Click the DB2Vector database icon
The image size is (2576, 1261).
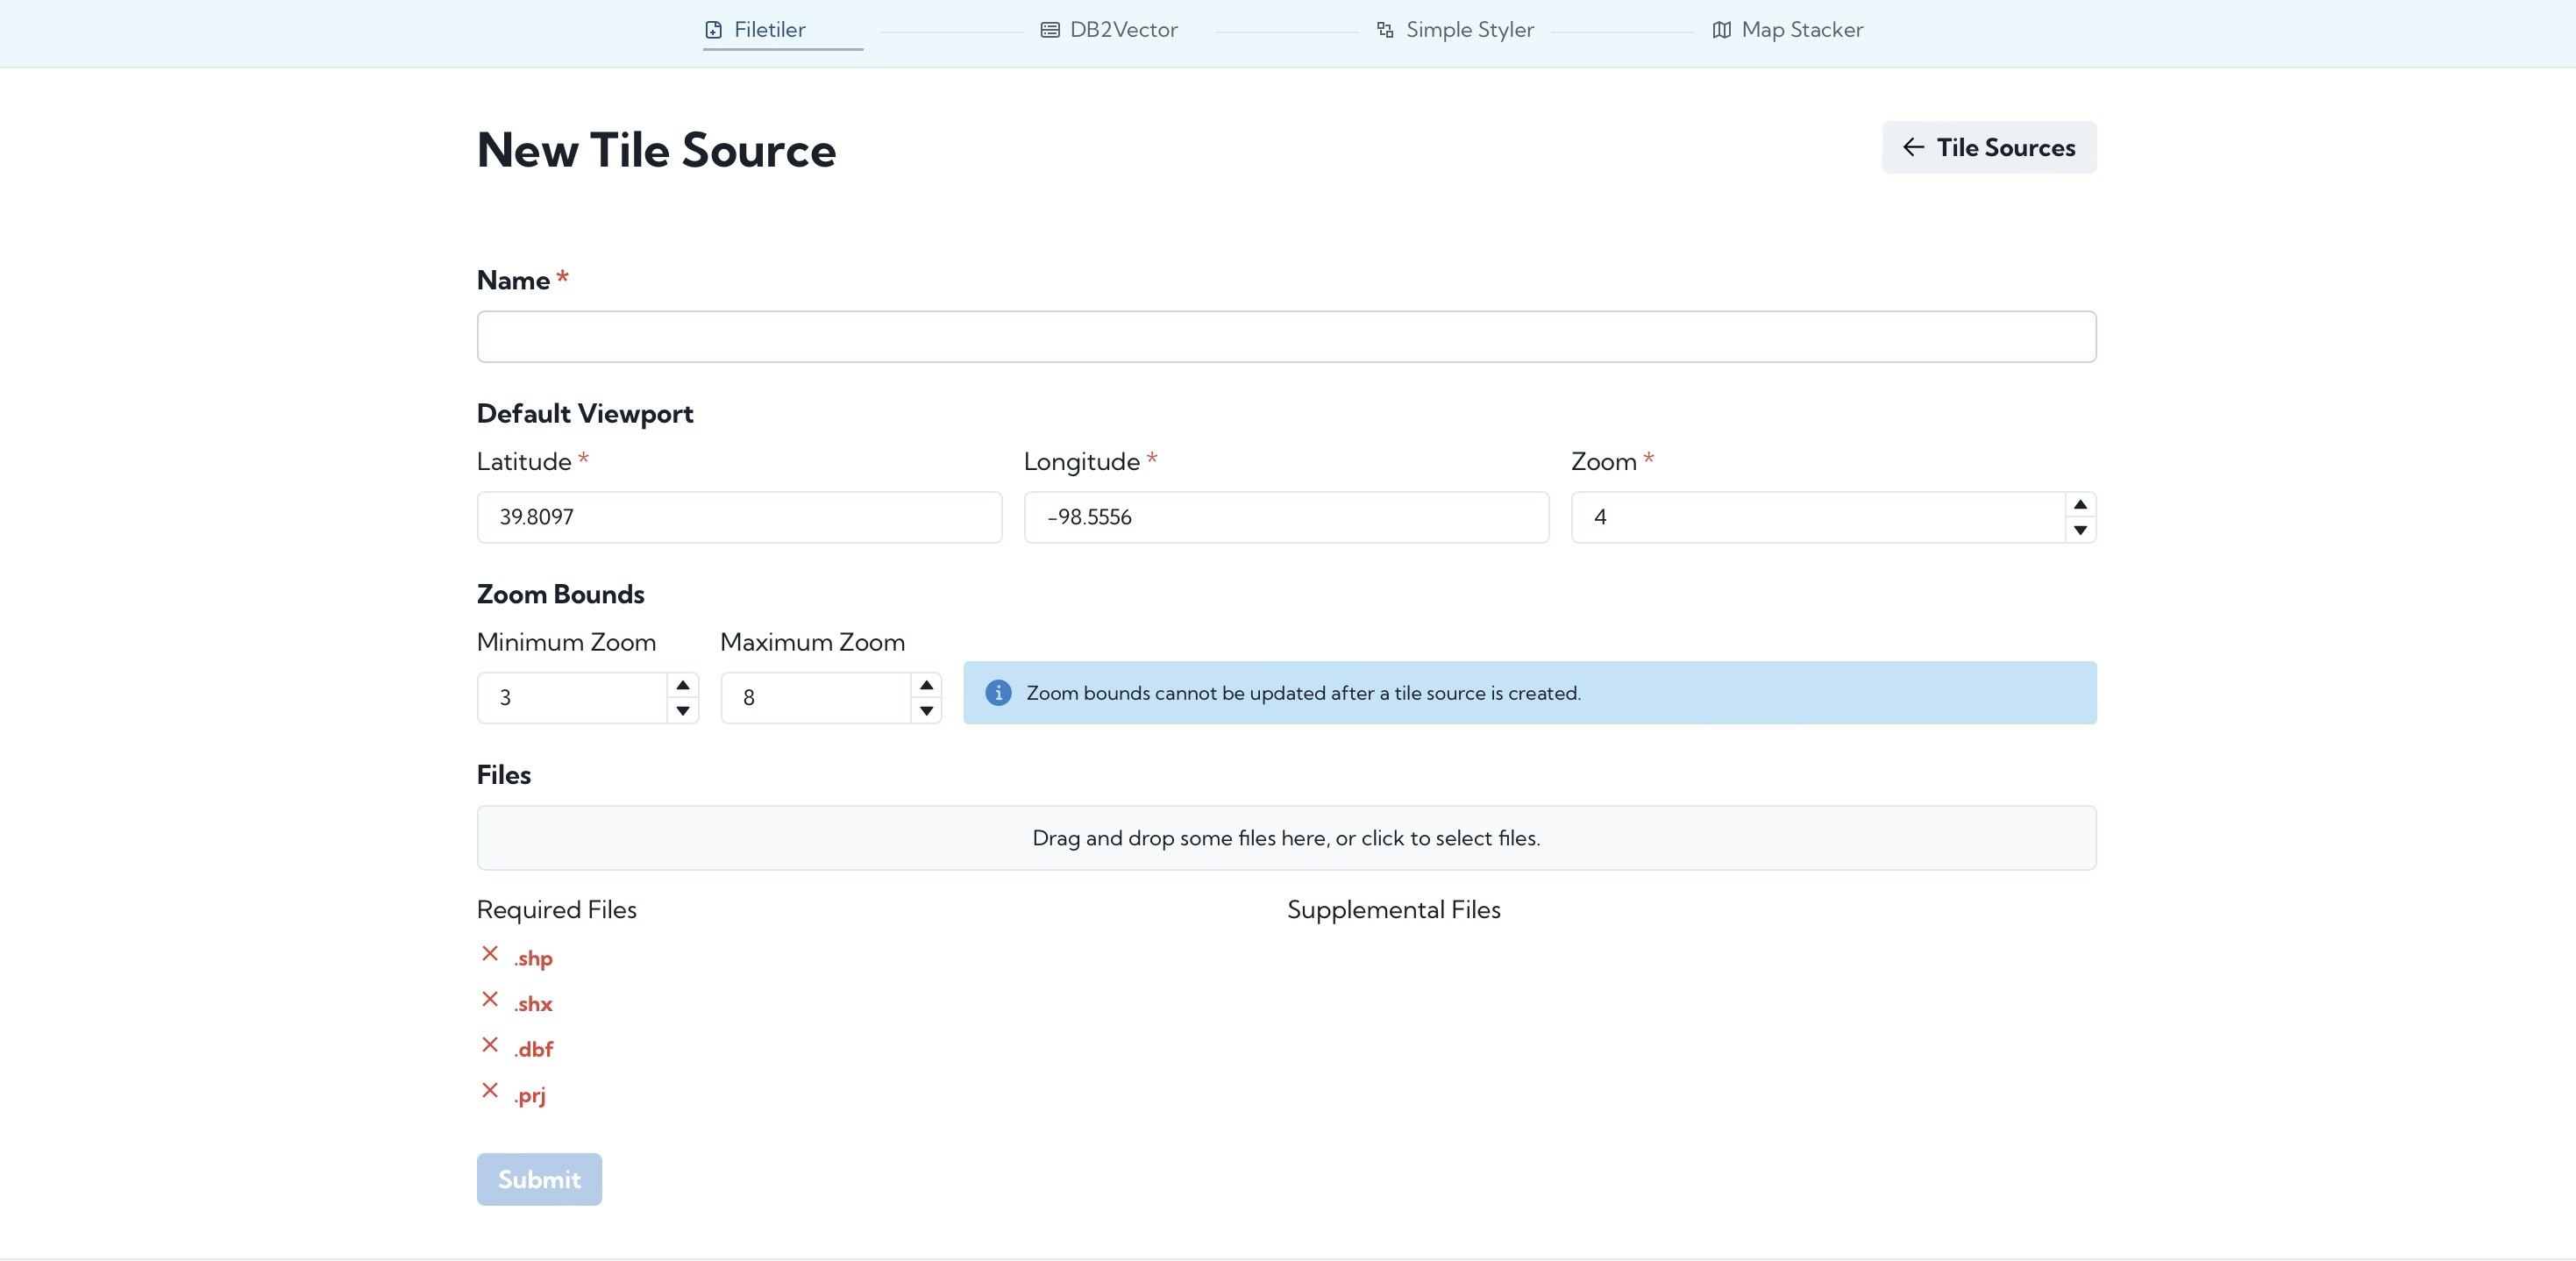1050,30
